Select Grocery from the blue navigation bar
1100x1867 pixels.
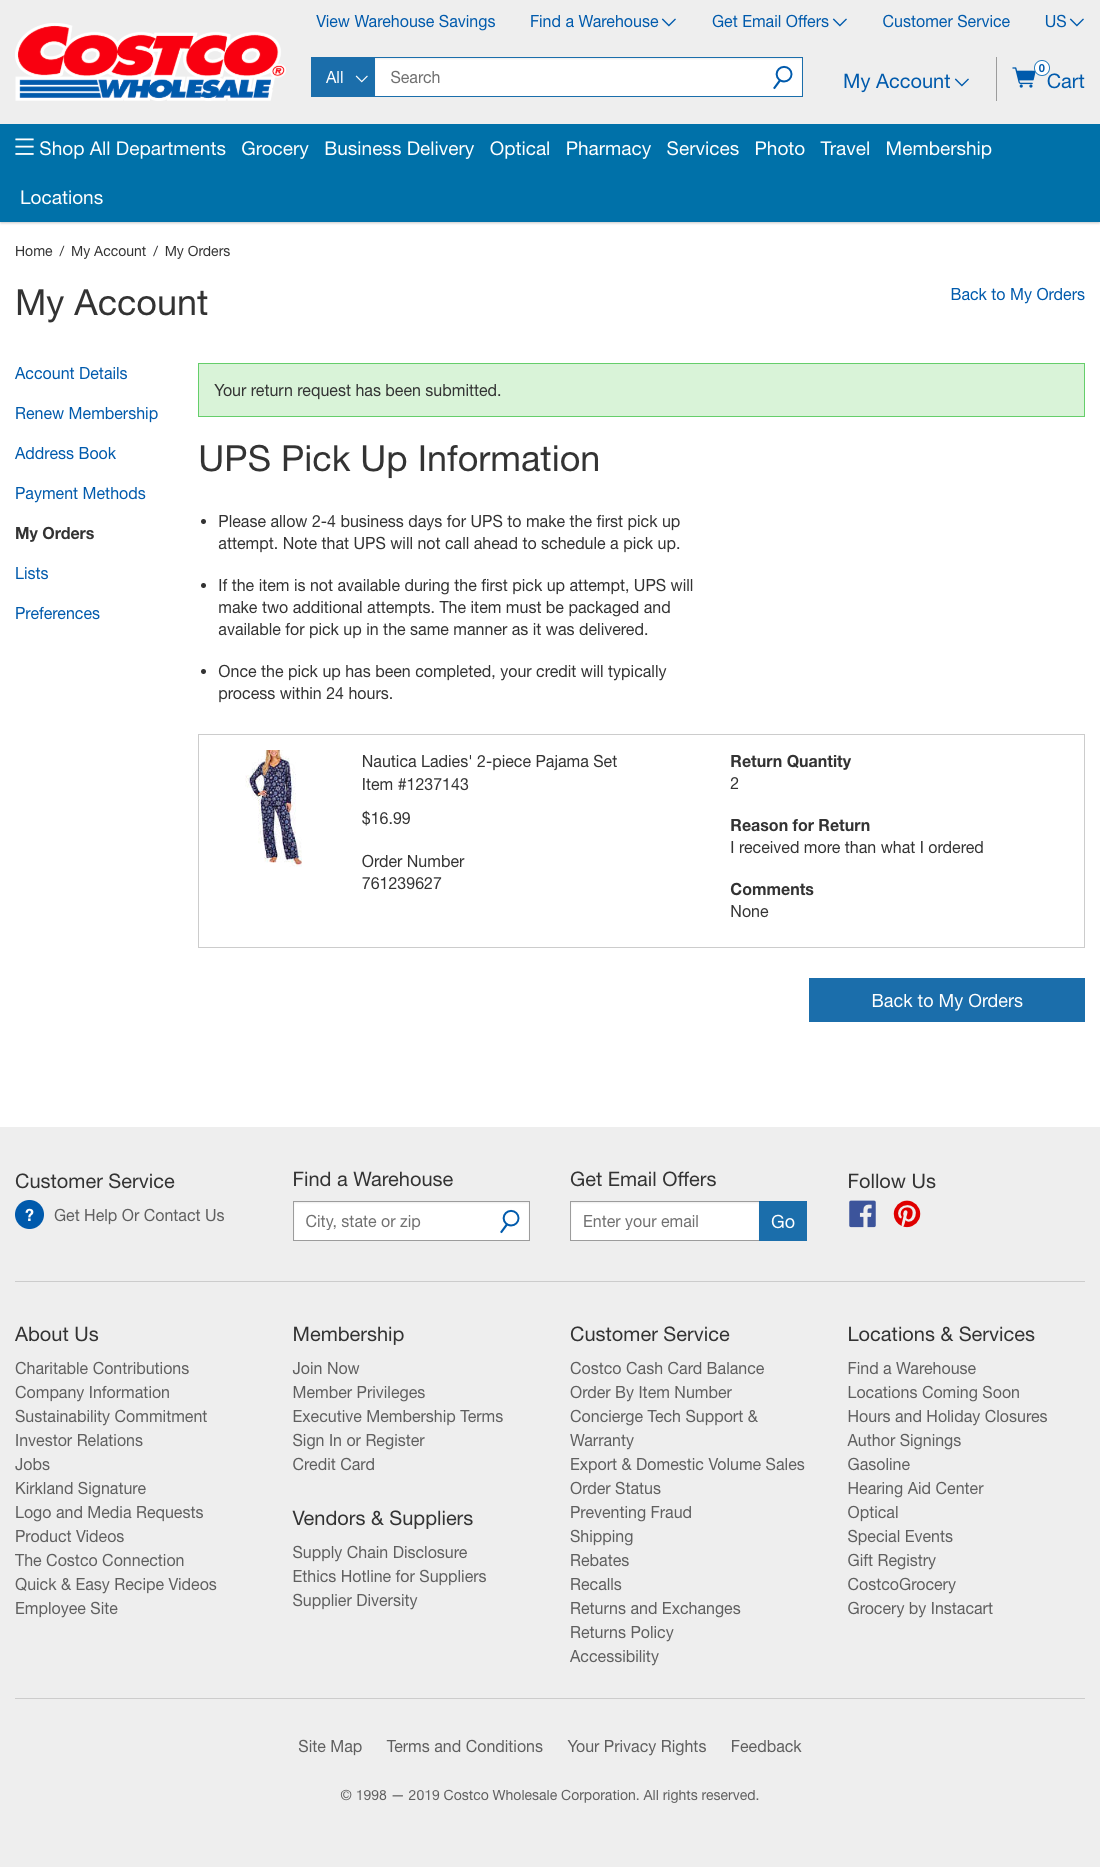(275, 148)
